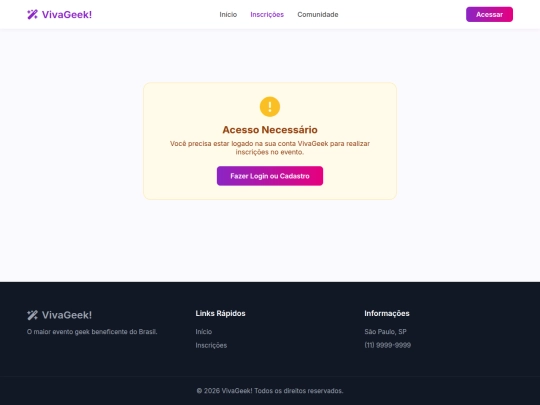Click the yellow exclamation warning icon

(270, 107)
